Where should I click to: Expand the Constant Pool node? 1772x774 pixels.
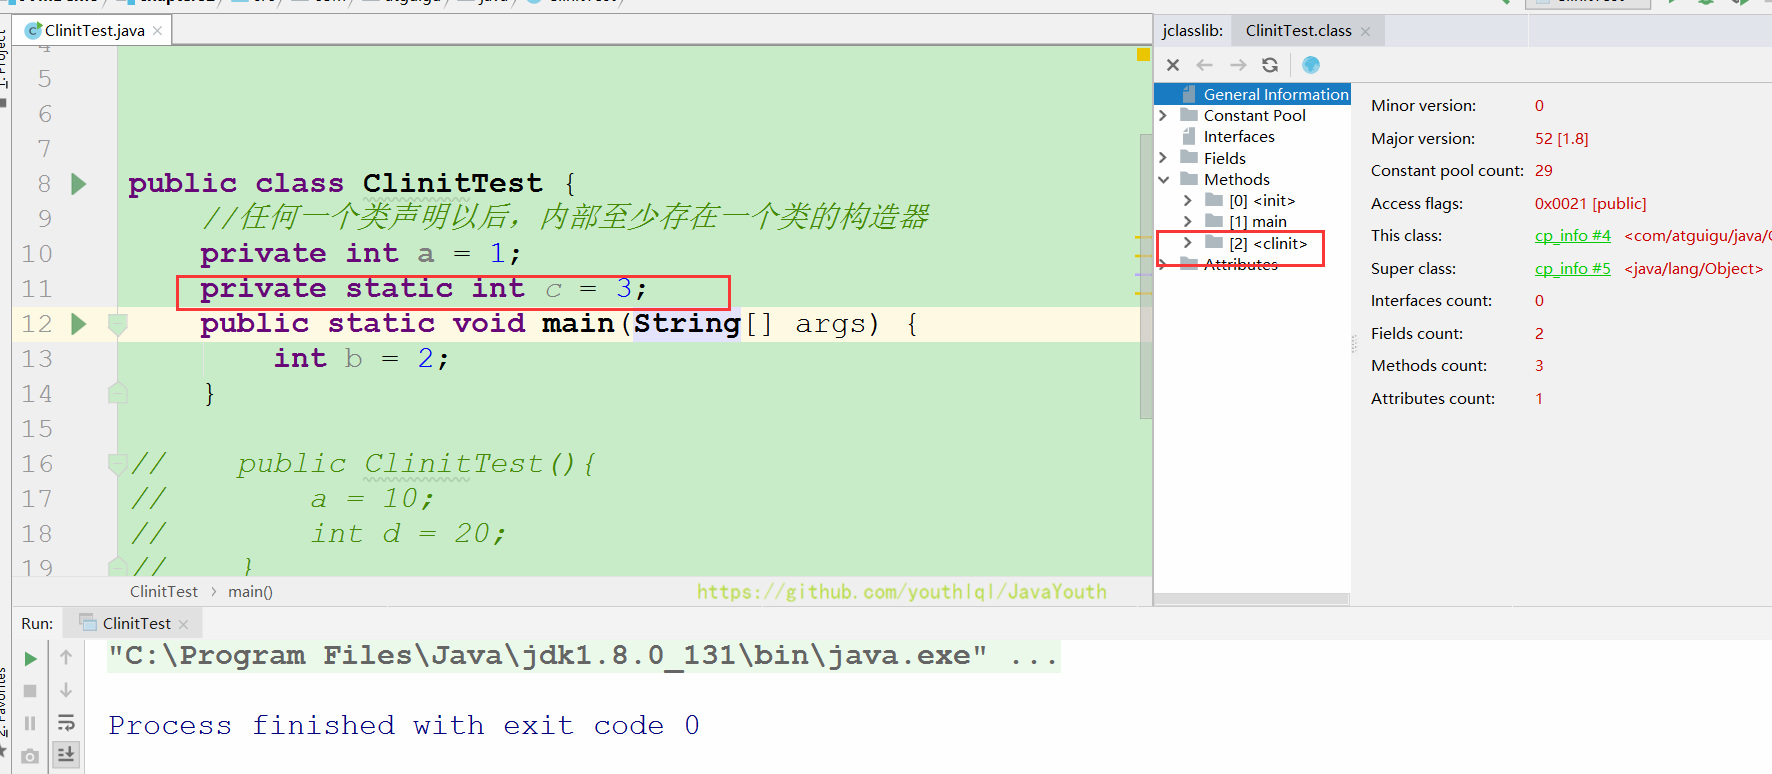pyautogui.click(x=1163, y=116)
